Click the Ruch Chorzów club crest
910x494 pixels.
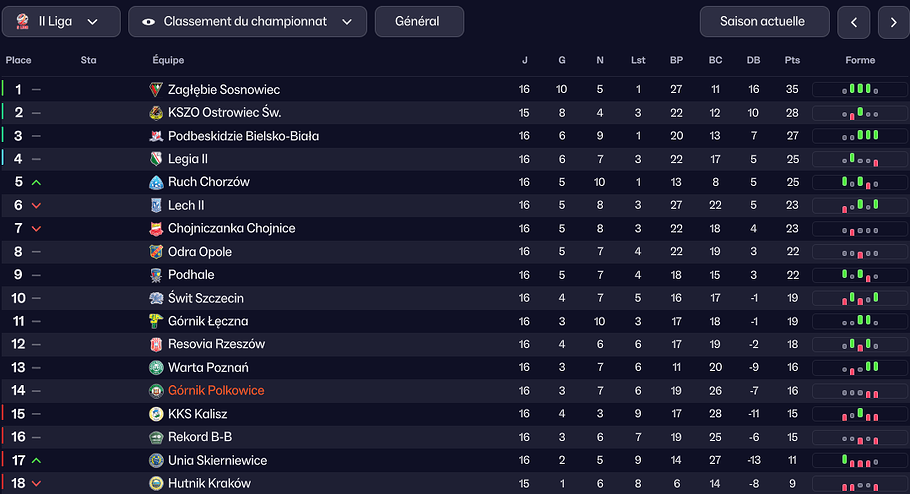coord(155,182)
